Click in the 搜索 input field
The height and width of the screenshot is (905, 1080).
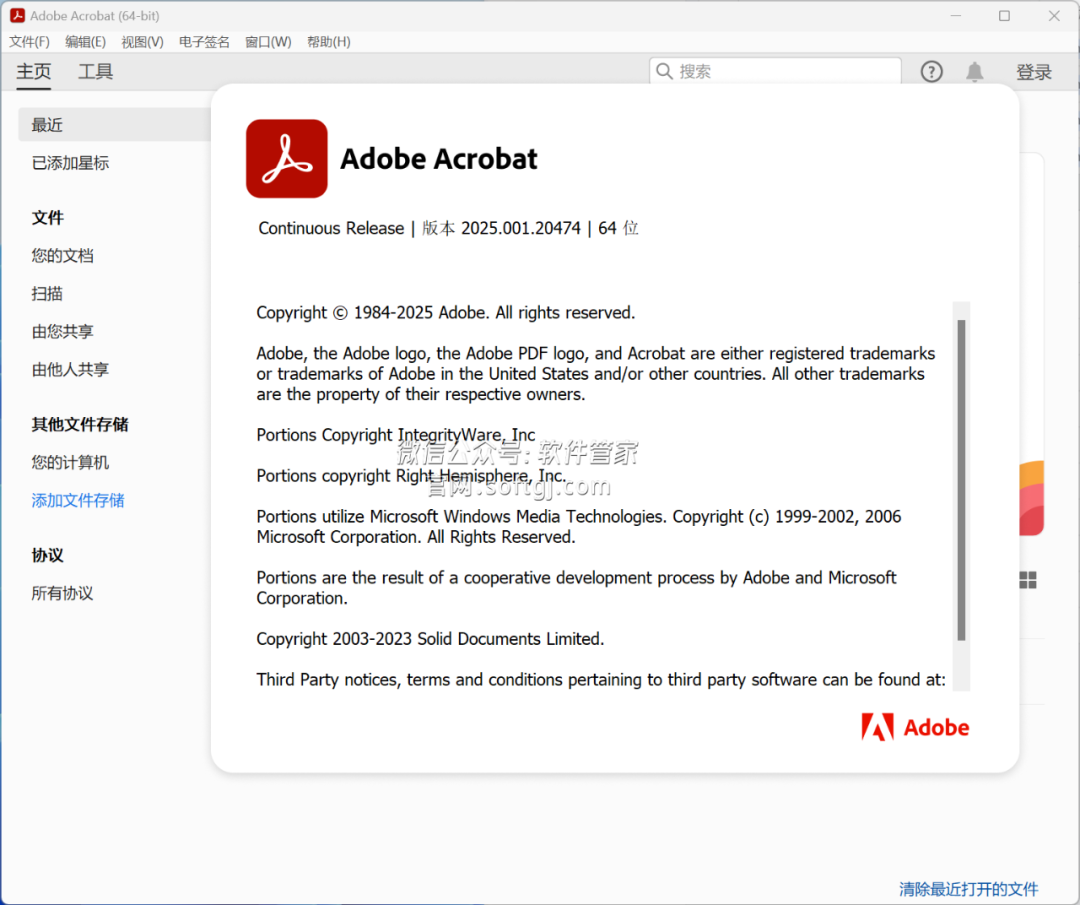point(785,72)
